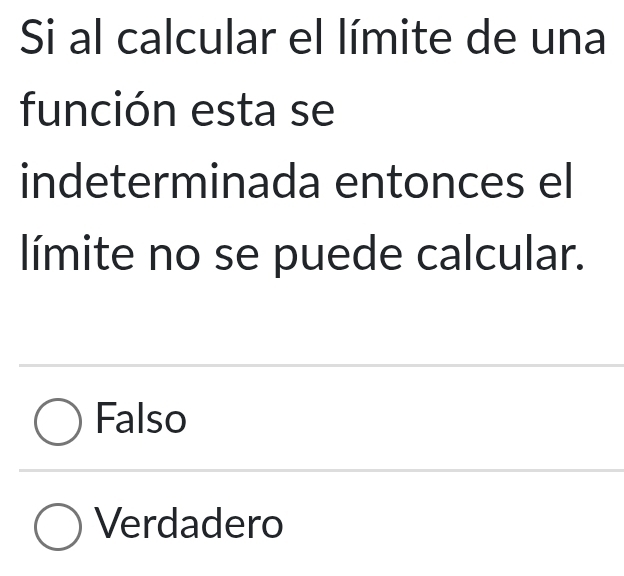
Task: Click the word 'Si' starting the question
Action: [35, 38]
